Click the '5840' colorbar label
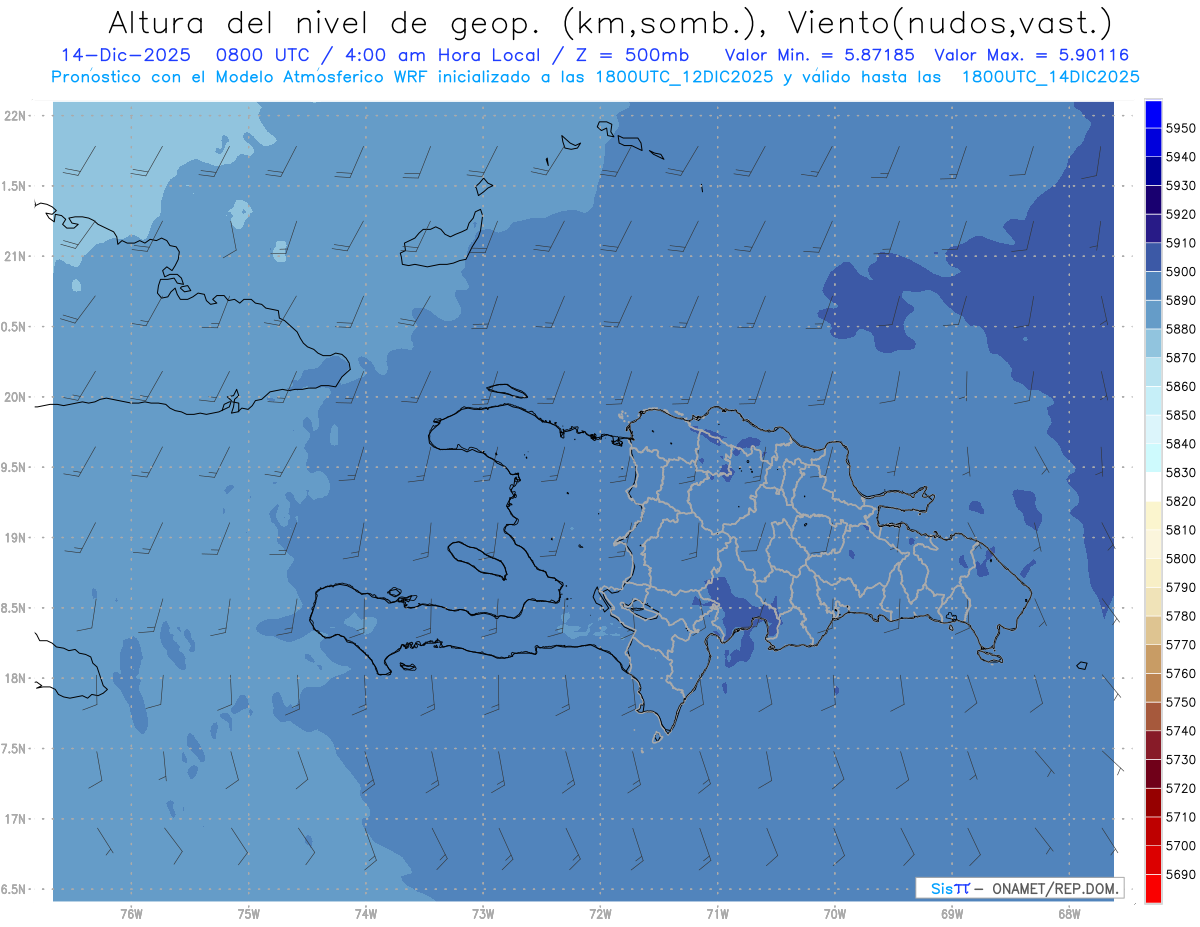 (1181, 443)
